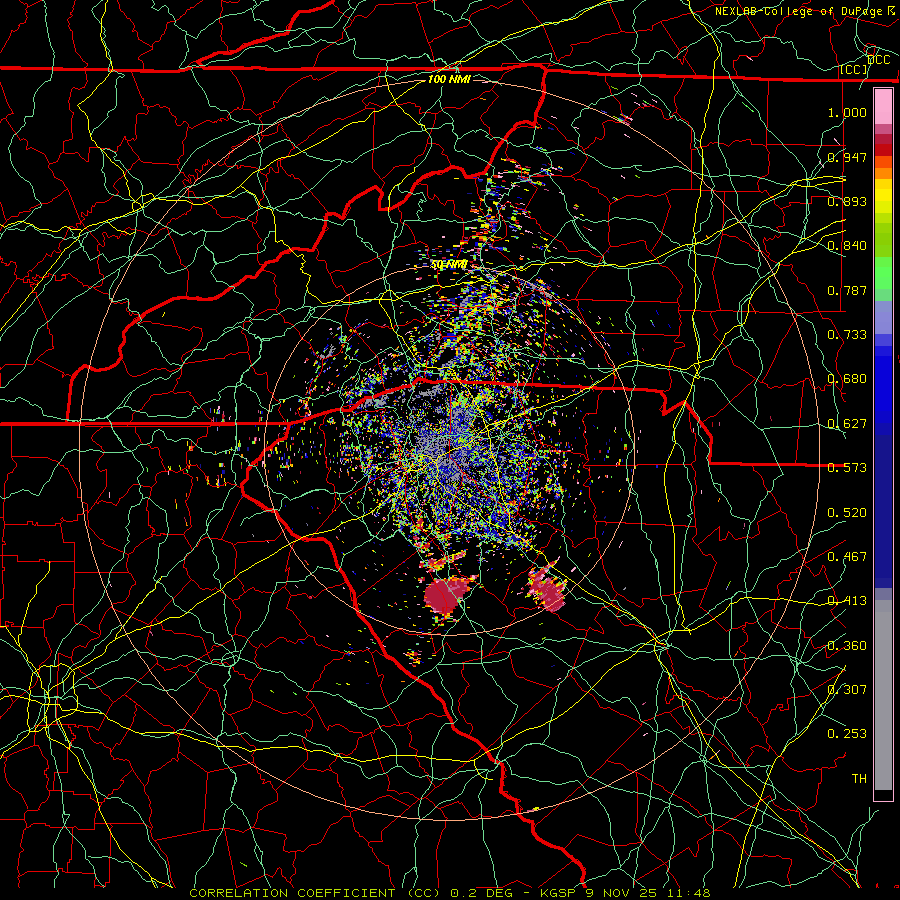Pick the gray color bar segment
The height and width of the screenshot is (900, 900).
pos(883,695)
